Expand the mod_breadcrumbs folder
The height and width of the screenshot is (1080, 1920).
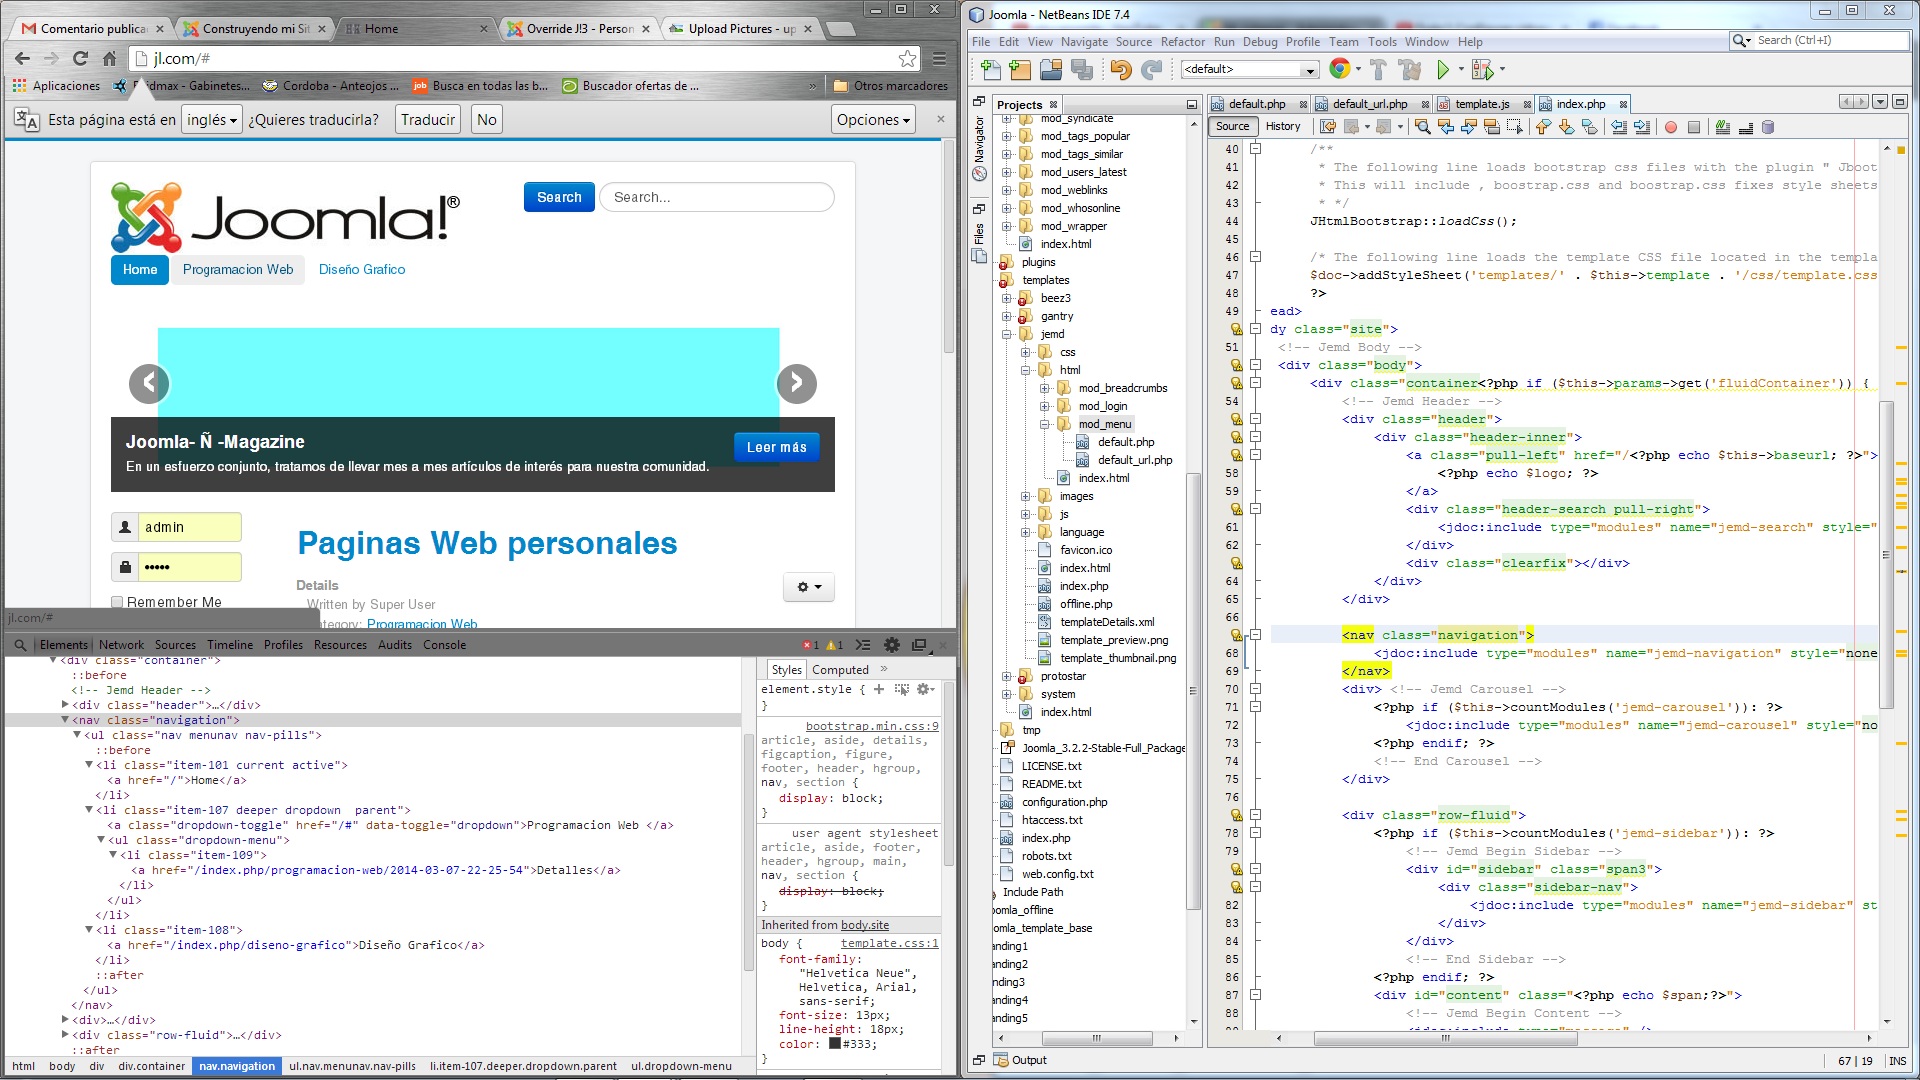point(1044,388)
